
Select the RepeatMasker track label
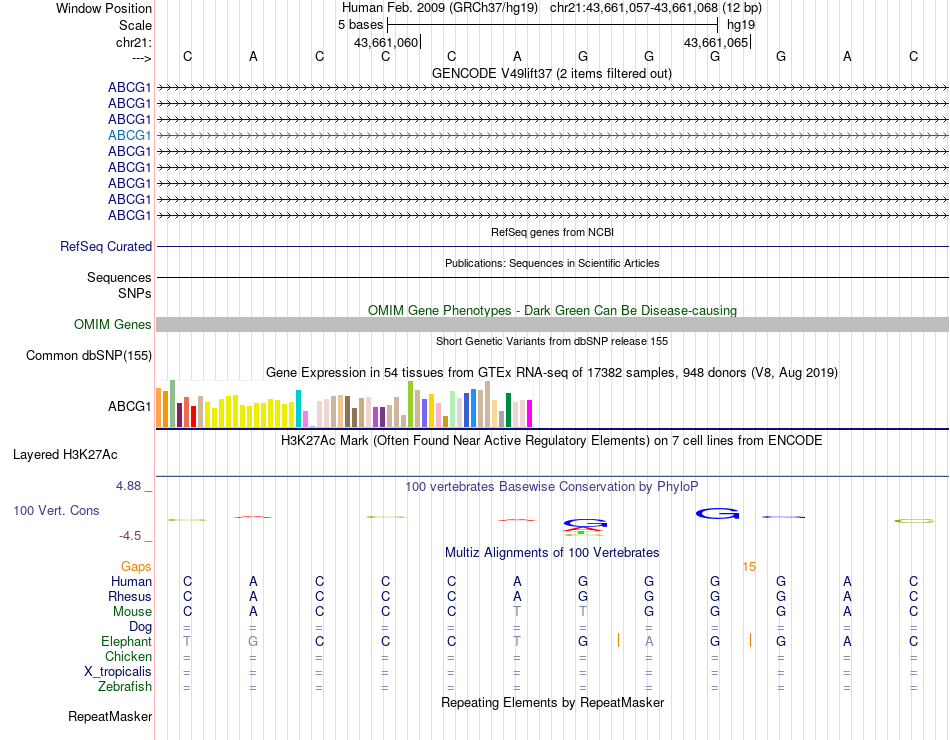[x=110, y=716]
